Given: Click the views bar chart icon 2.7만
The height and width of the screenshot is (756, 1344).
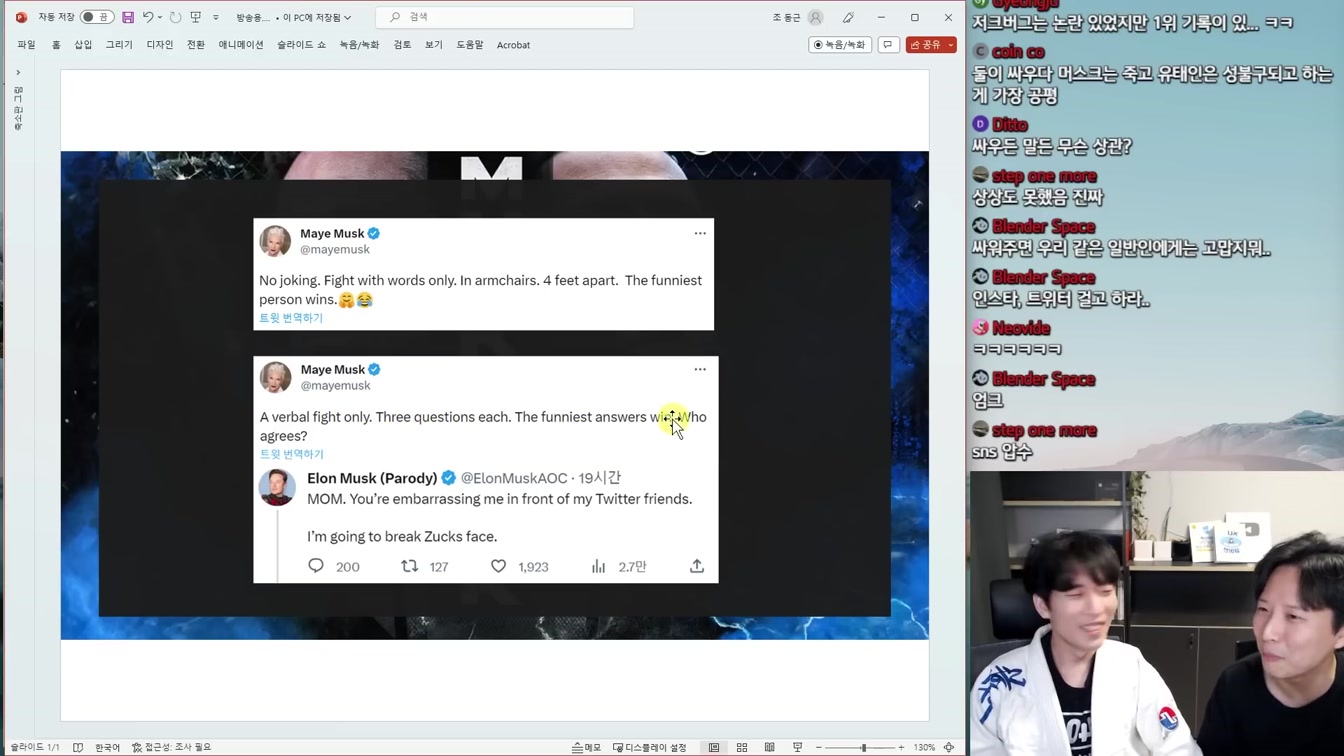Looking at the screenshot, I should [598, 566].
